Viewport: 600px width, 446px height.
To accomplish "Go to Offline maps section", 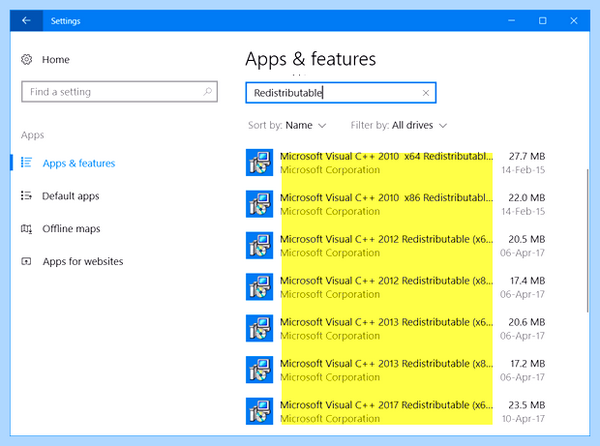I will 71,229.
